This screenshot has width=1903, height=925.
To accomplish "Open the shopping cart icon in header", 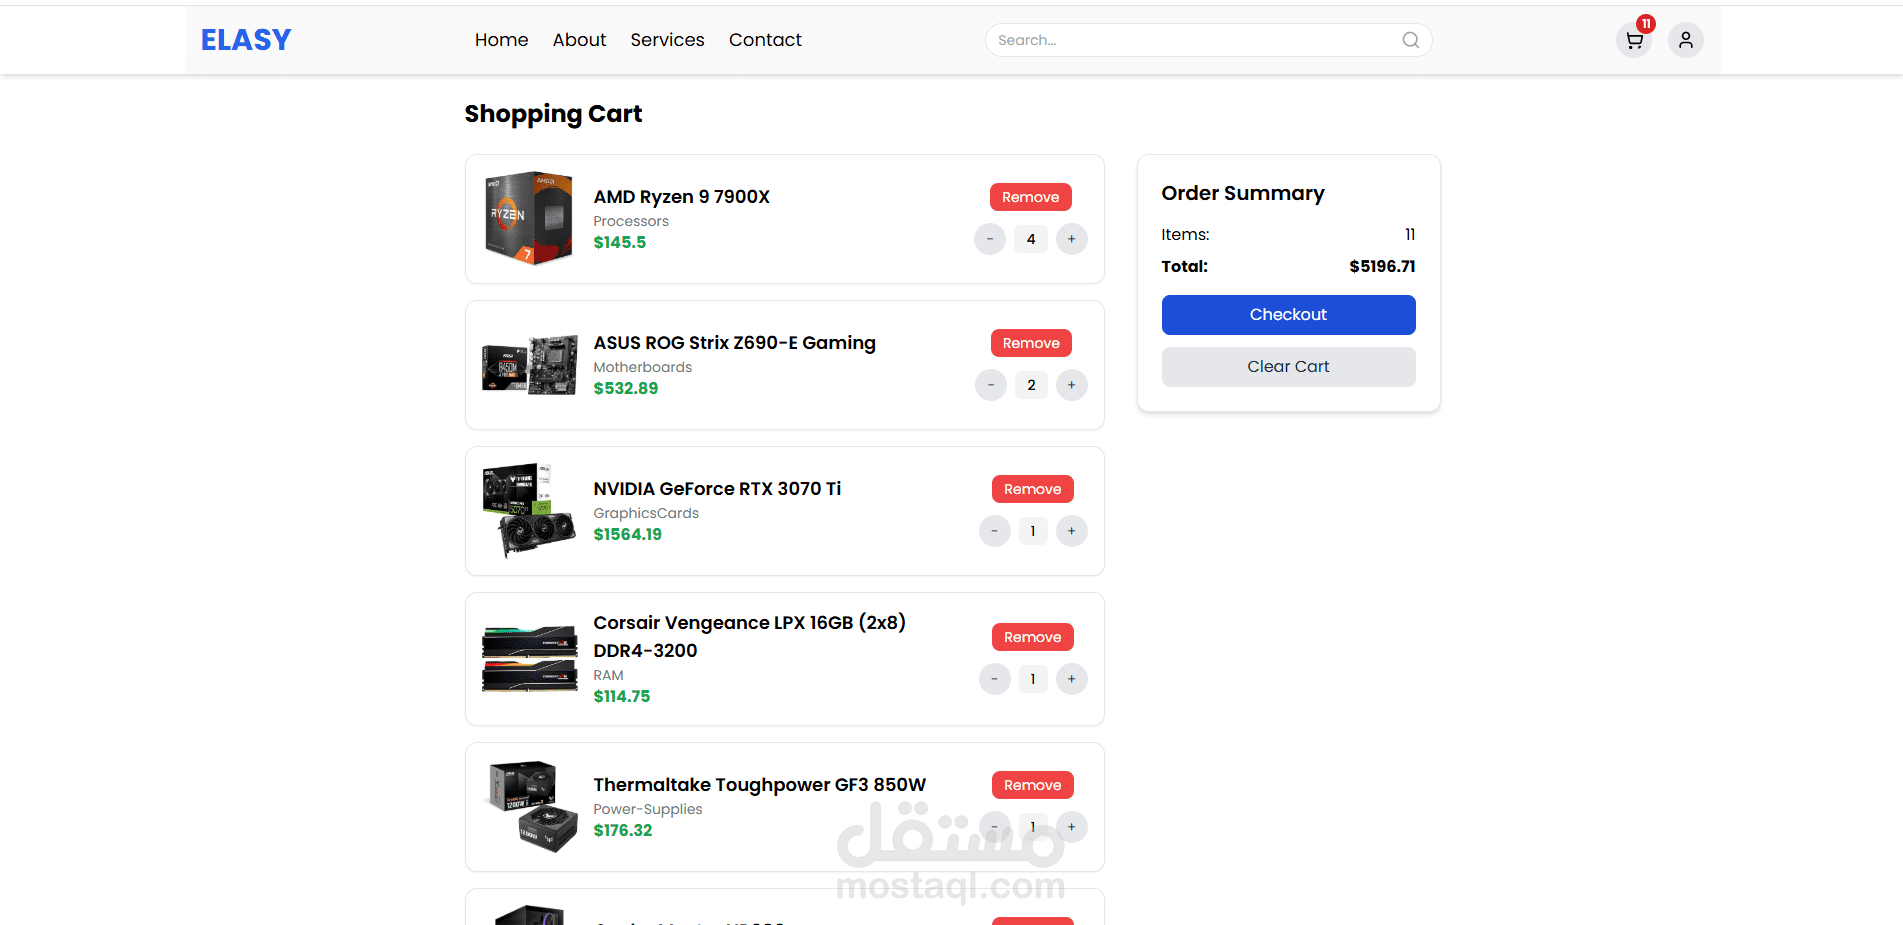I will [1634, 40].
